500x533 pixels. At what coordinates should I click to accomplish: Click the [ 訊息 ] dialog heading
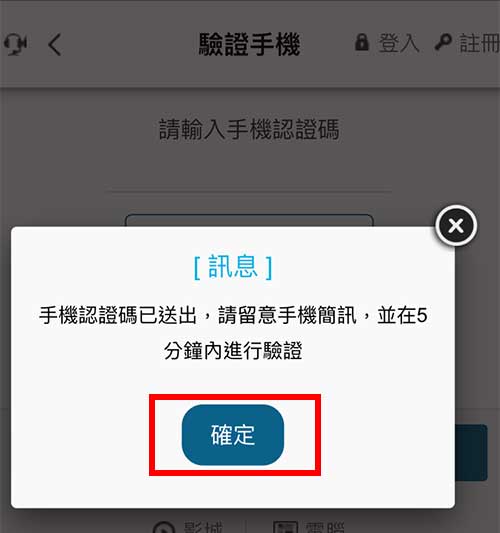[233, 267]
